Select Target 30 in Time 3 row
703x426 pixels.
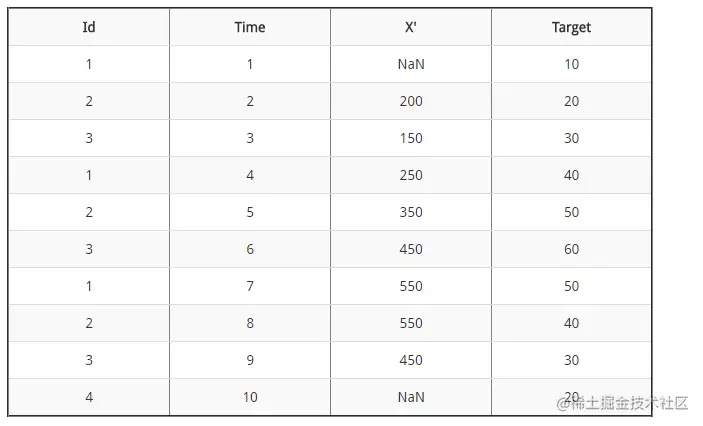pos(571,138)
